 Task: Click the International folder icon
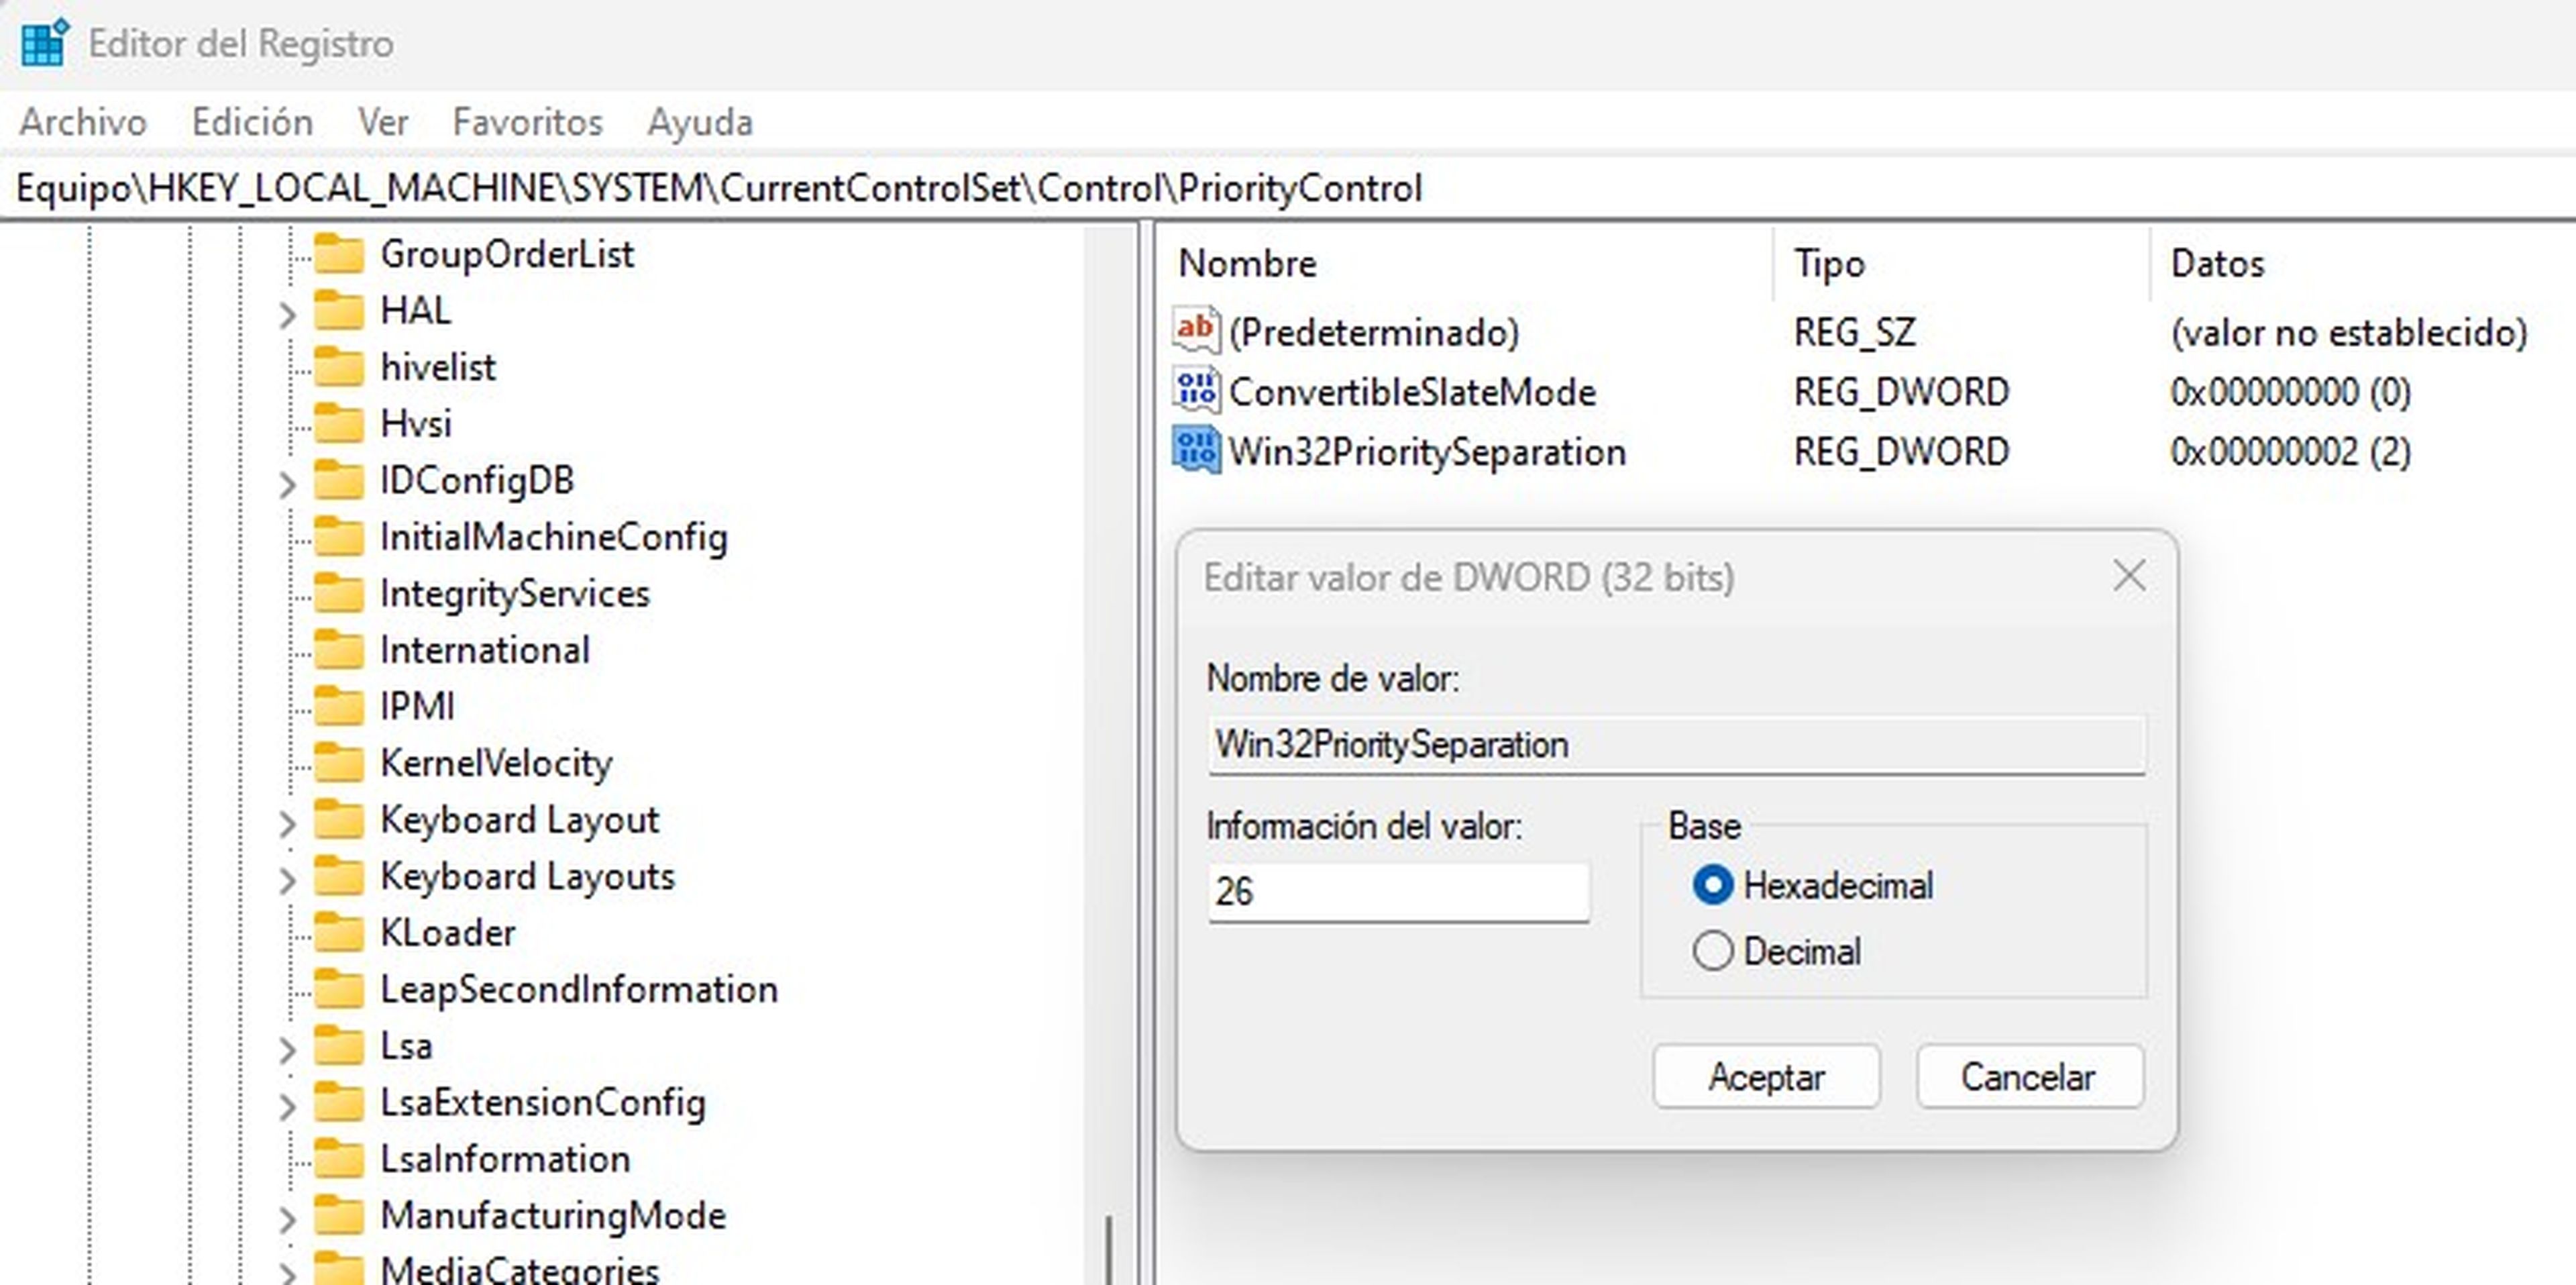[x=339, y=650]
